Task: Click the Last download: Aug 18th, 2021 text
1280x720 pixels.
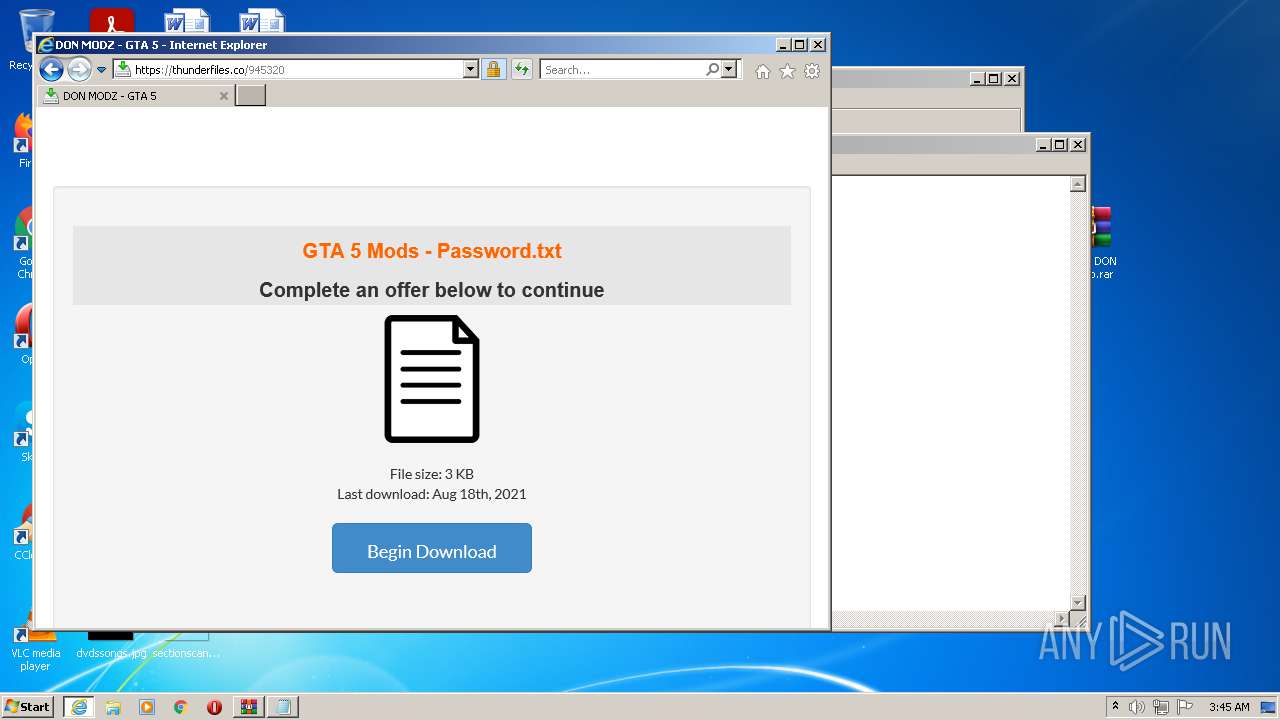Action: point(432,494)
